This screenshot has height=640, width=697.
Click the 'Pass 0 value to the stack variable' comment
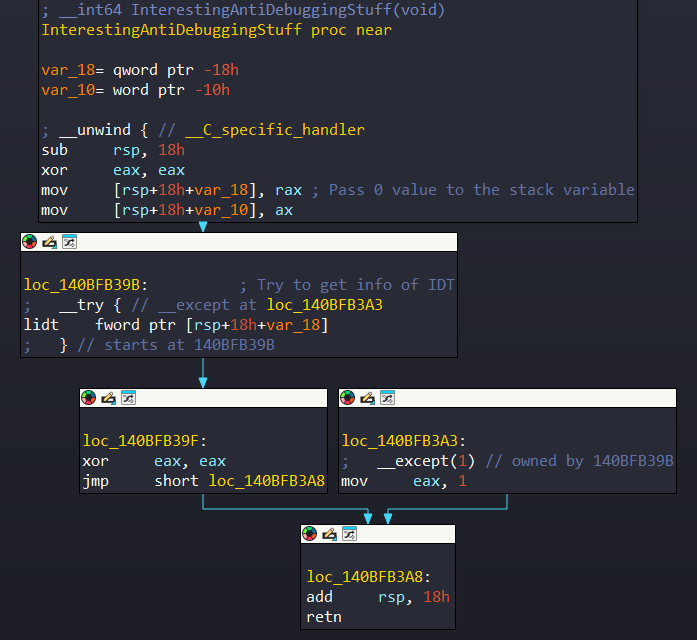[473, 190]
